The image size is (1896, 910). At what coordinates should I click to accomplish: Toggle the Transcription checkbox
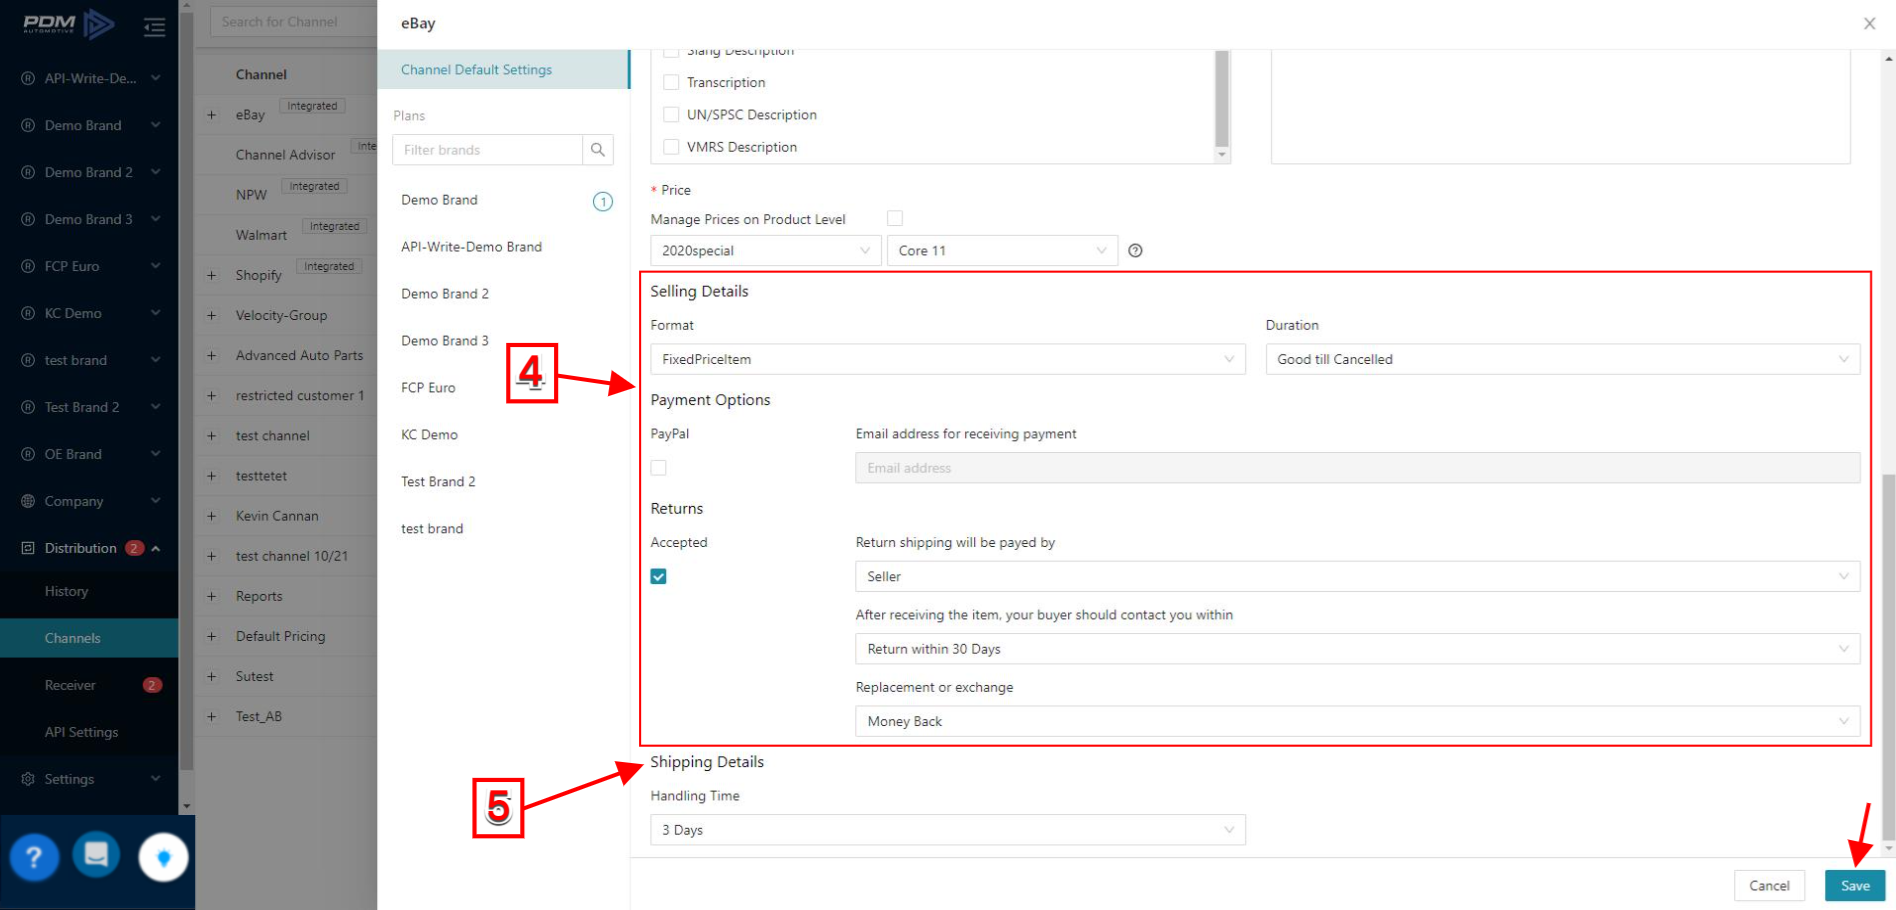pyautogui.click(x=671, y=82)
